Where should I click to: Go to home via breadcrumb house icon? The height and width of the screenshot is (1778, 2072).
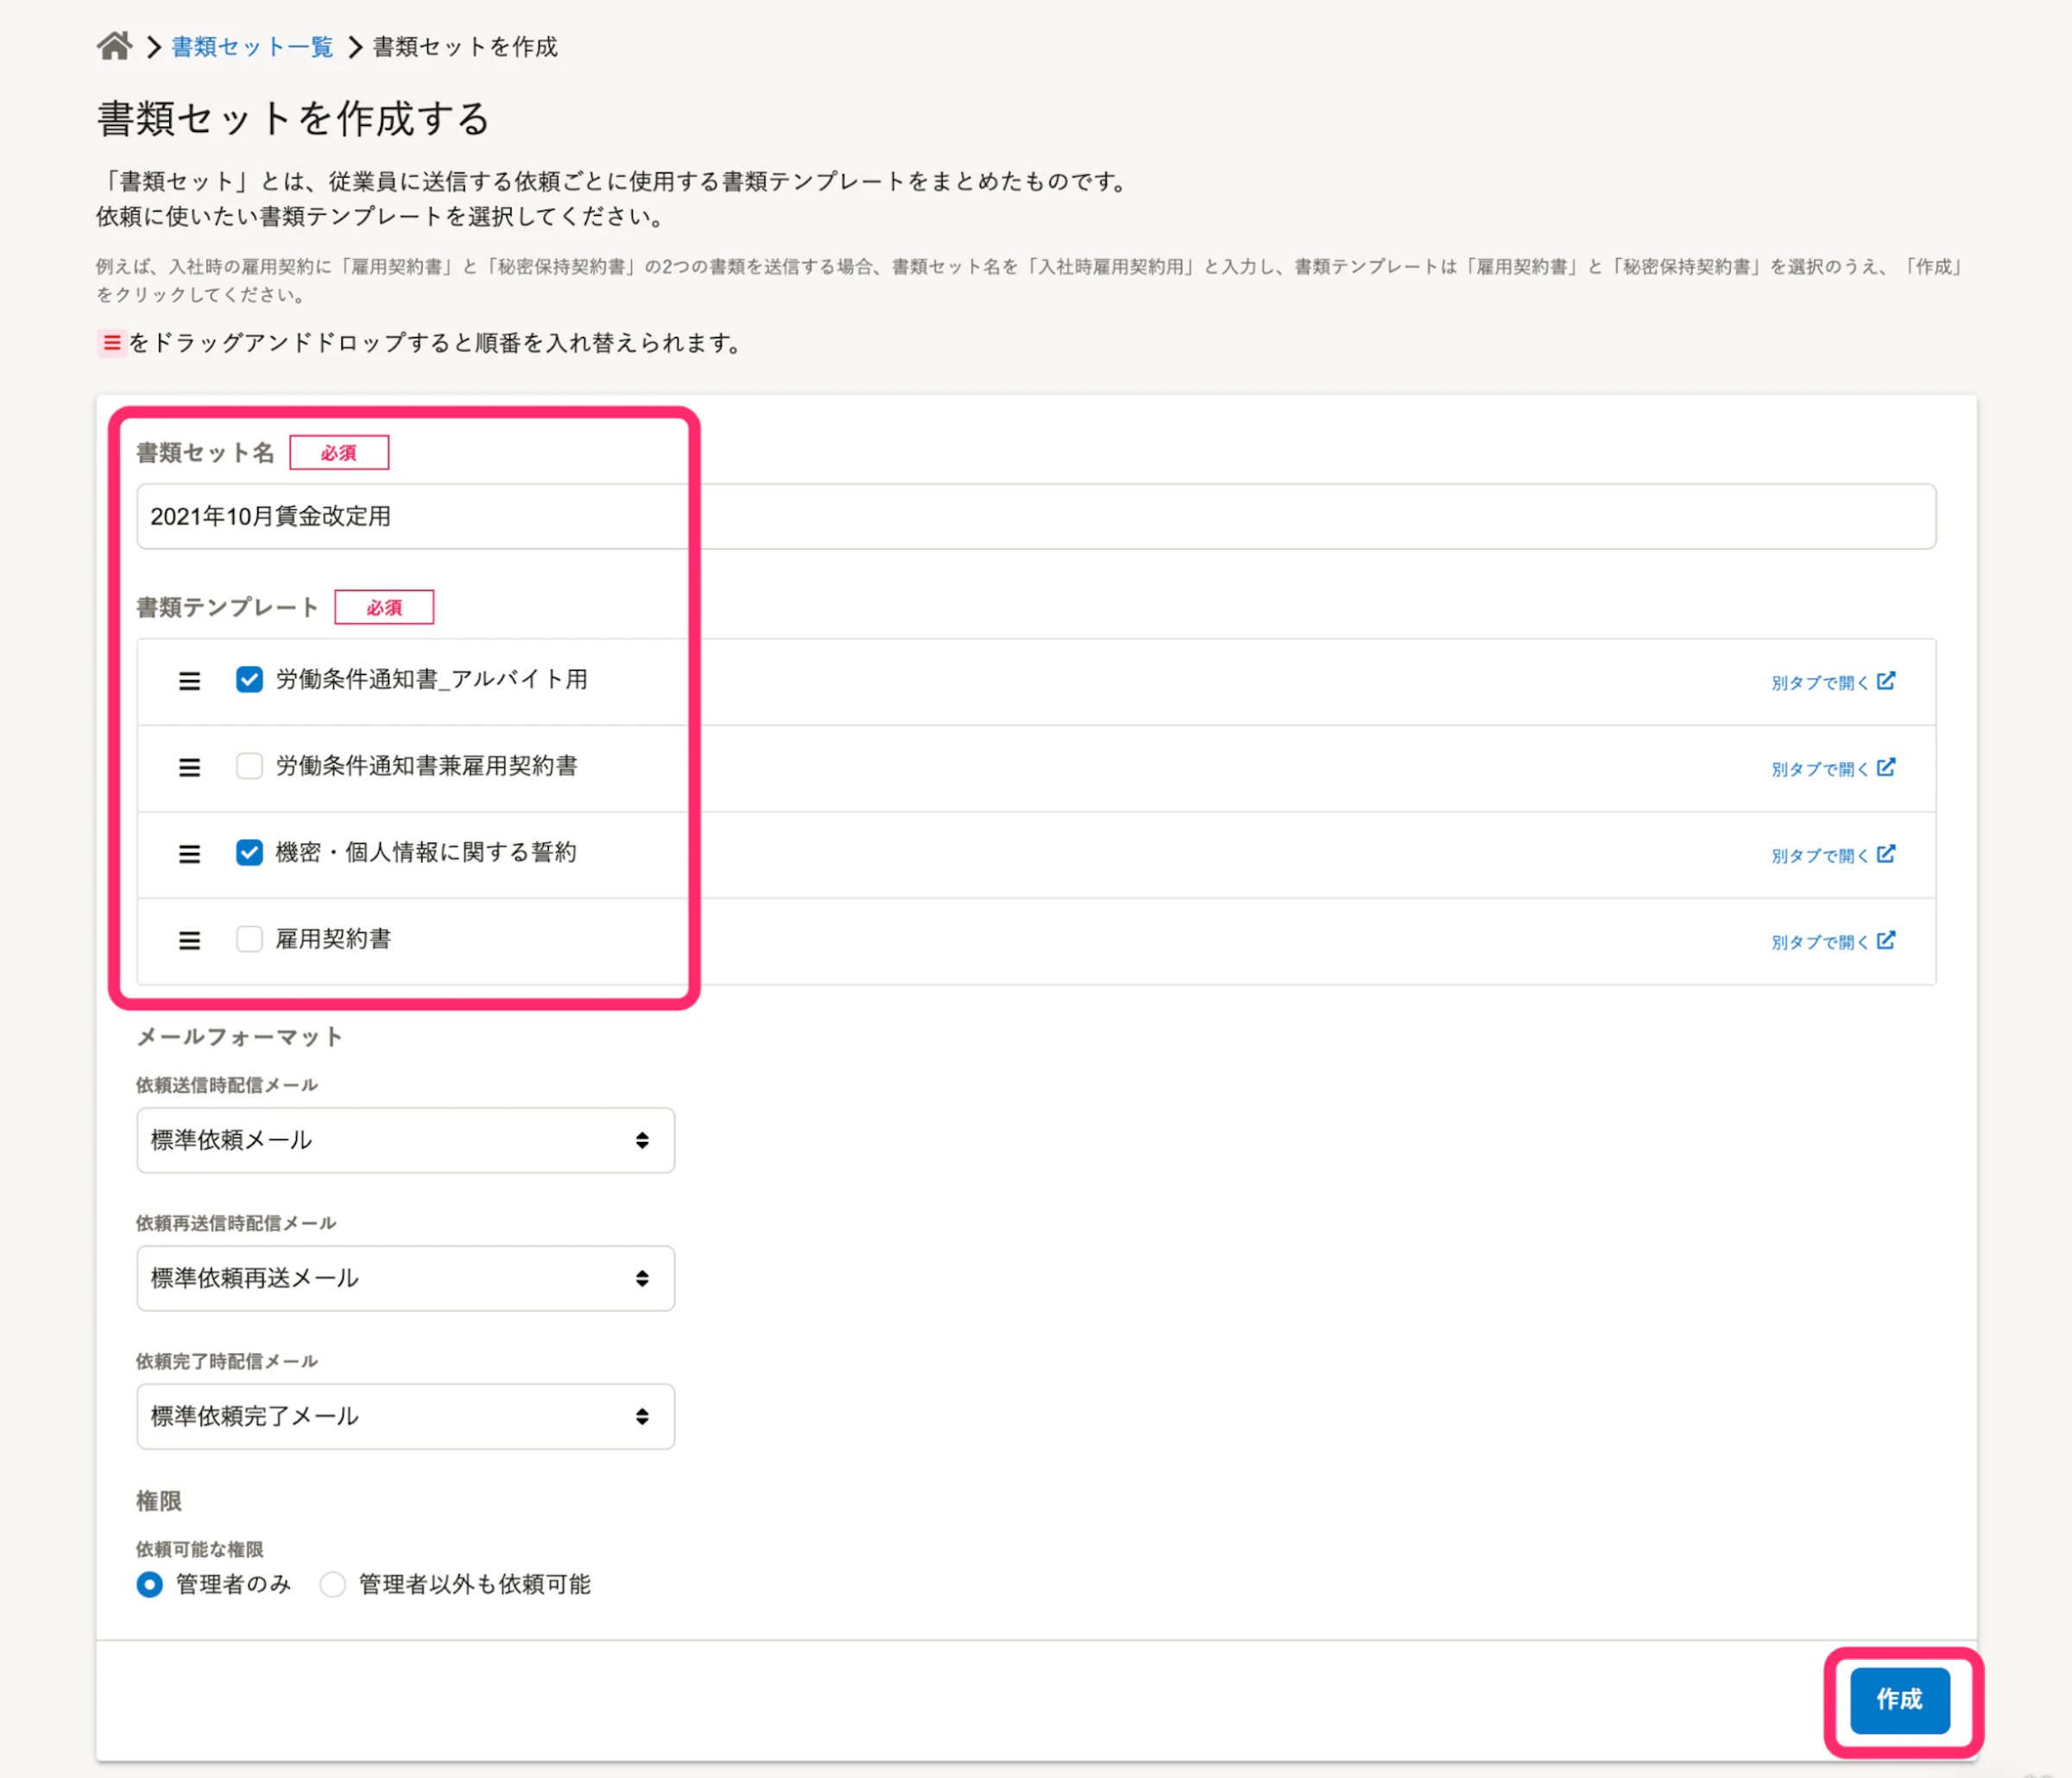[114, 46]
